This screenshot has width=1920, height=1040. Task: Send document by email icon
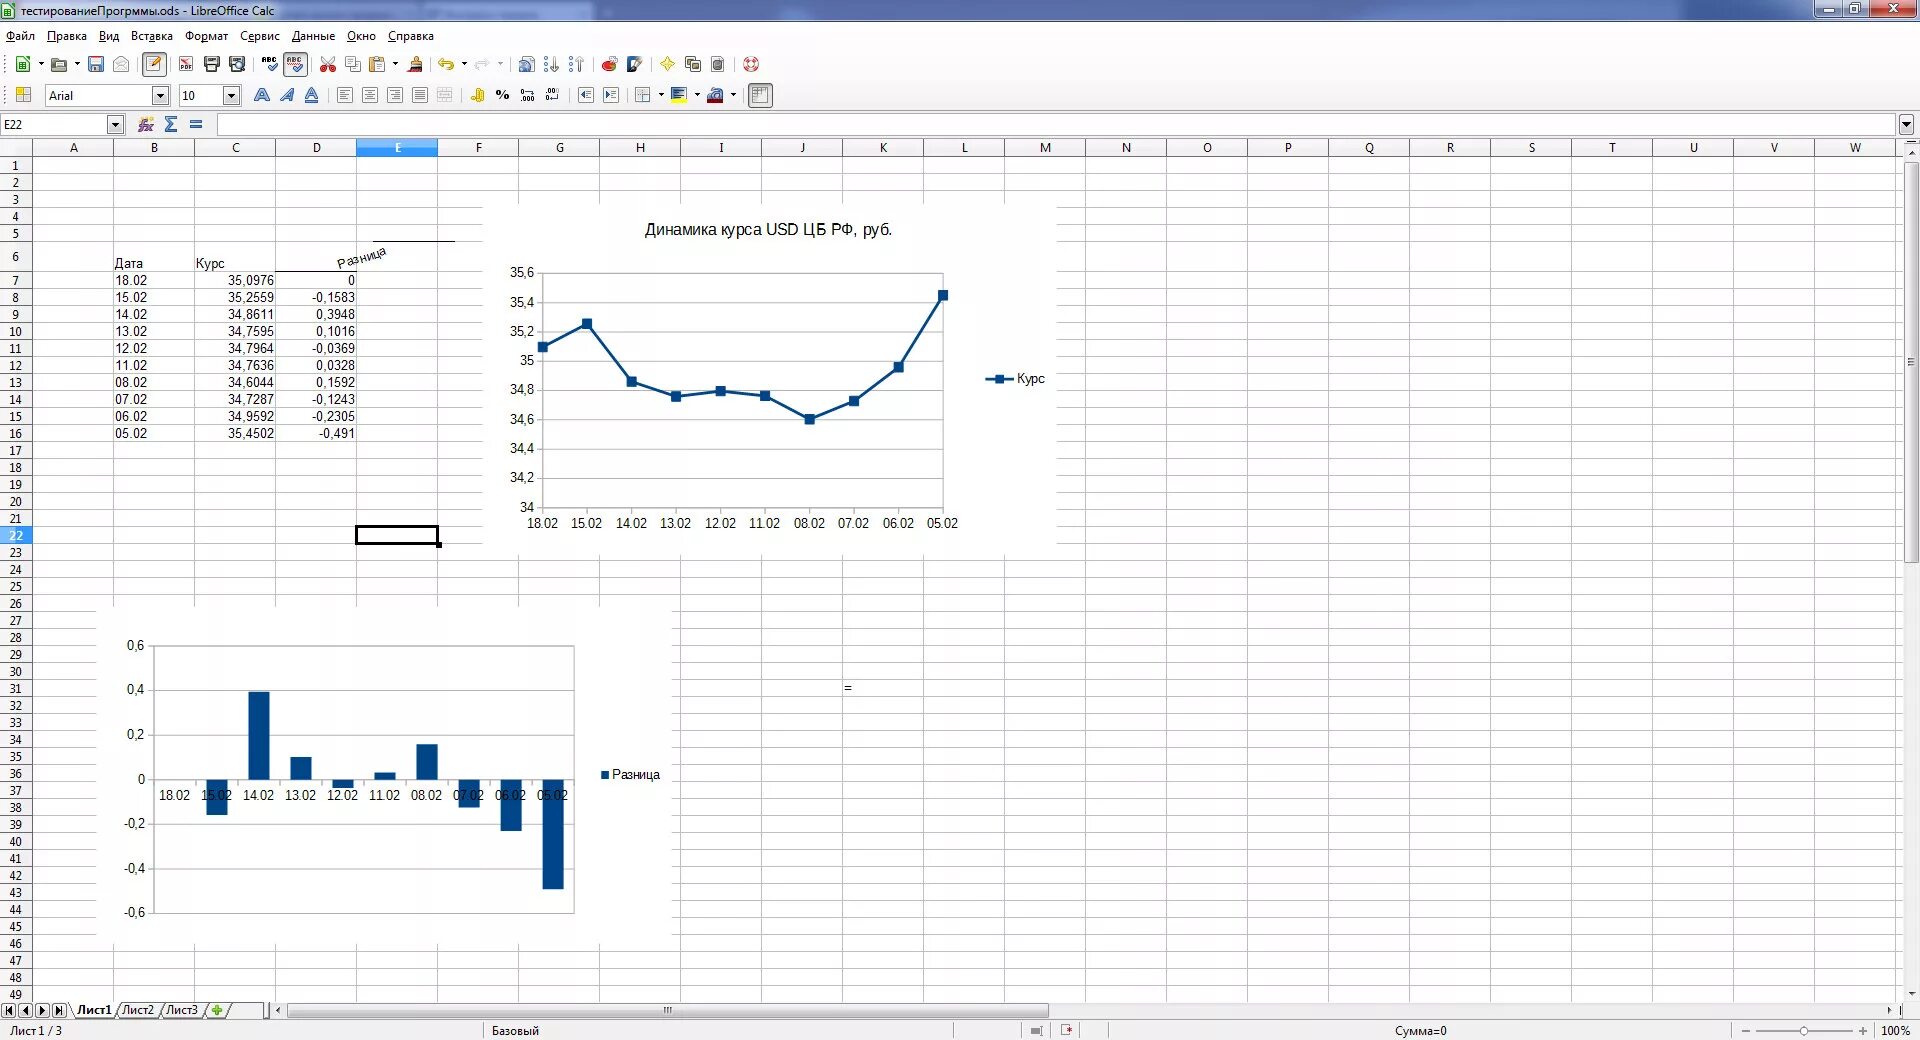121,64
